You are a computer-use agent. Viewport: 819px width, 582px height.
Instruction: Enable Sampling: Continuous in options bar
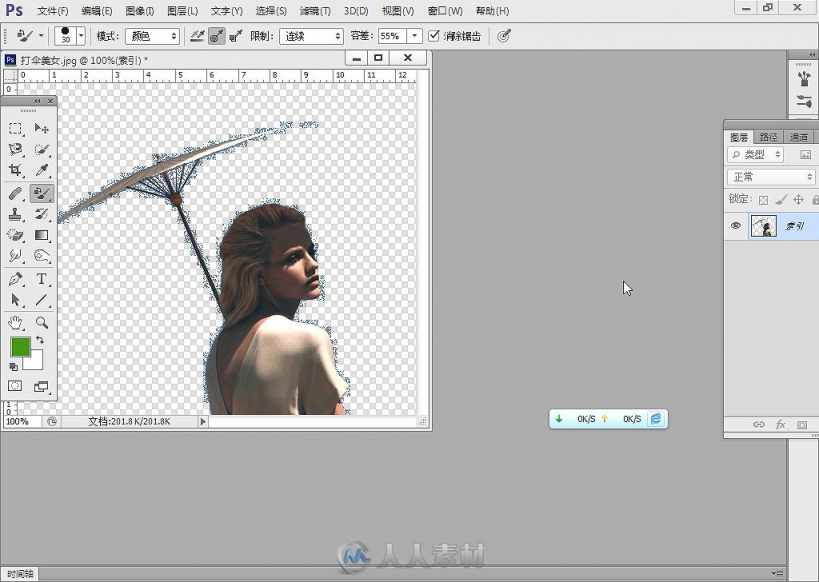[x=197, y=36]
